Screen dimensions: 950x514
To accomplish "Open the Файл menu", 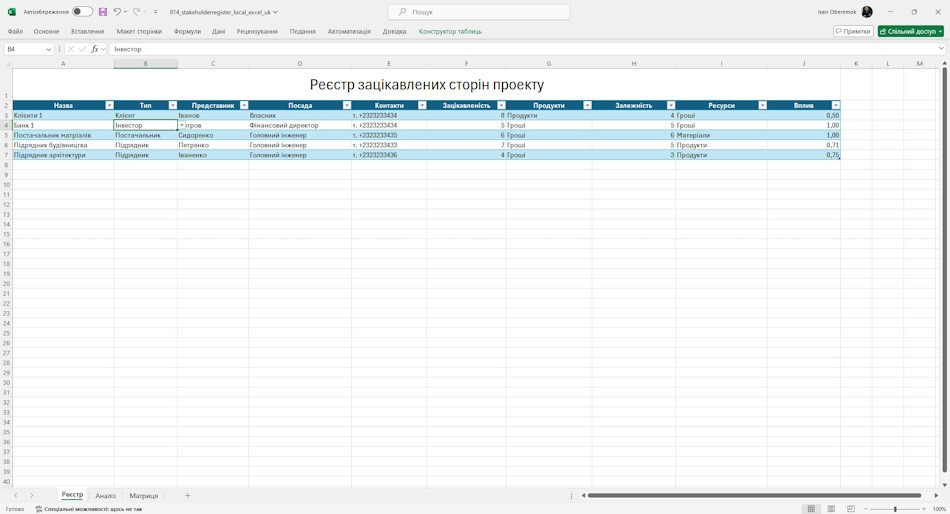I will coord(15,32).
